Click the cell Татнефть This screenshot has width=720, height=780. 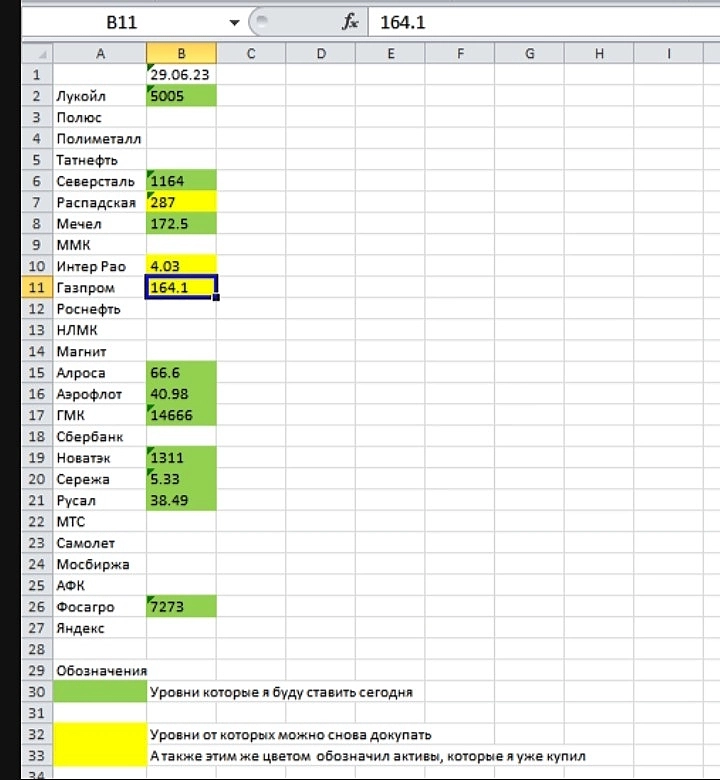(x=100, y=160)
